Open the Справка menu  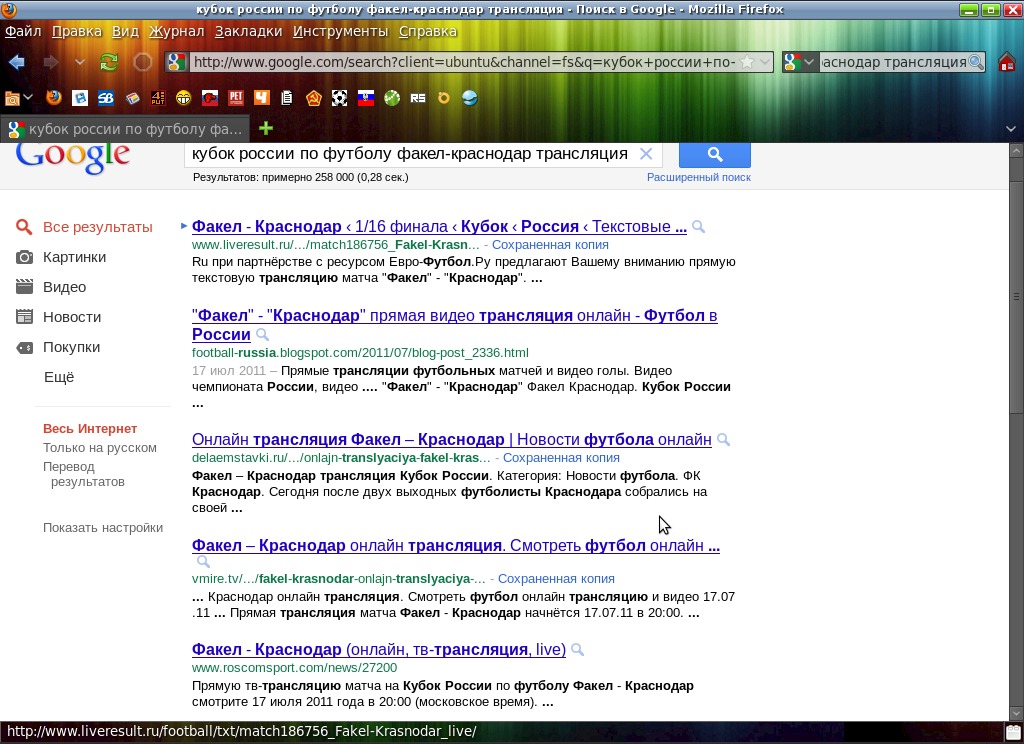[x=427, y=31]
